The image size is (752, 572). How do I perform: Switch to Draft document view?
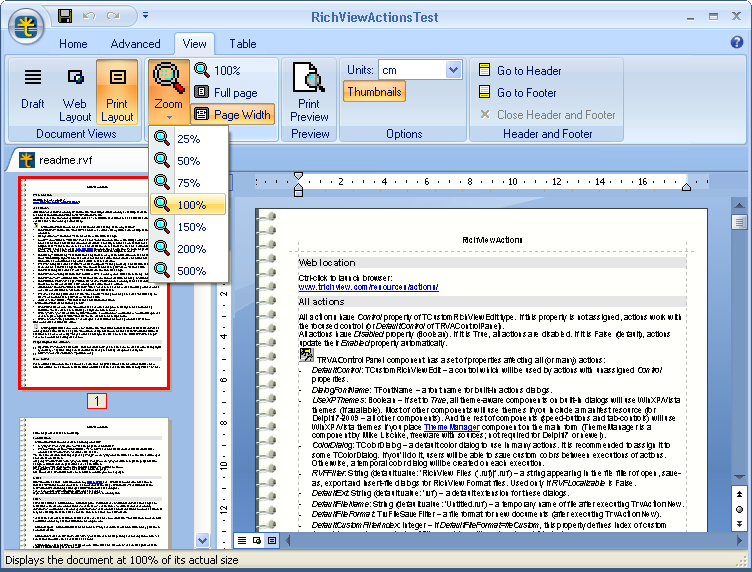[33, 90]
